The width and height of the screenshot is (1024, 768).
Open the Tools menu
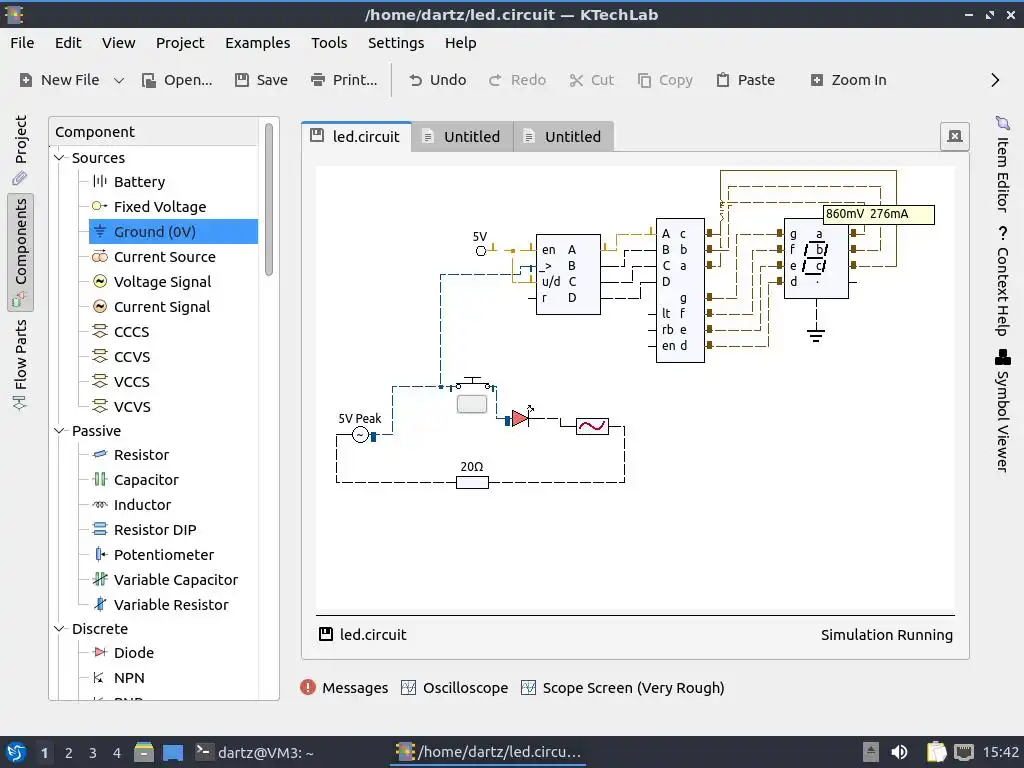(329, 42)
